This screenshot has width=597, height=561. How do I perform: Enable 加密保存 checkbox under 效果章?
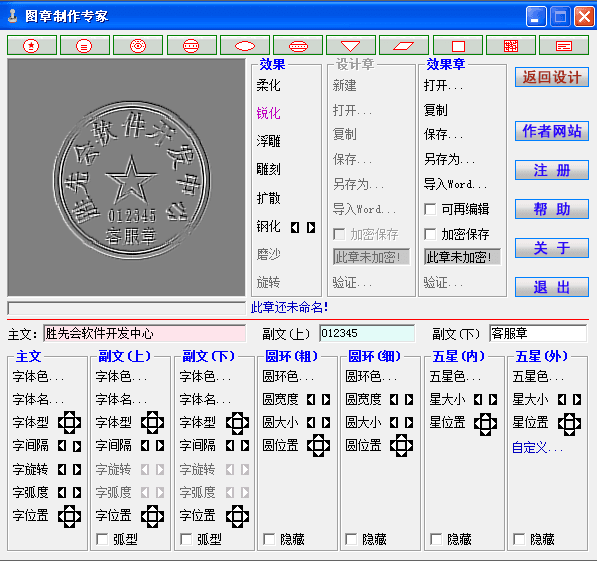[430, 234]
